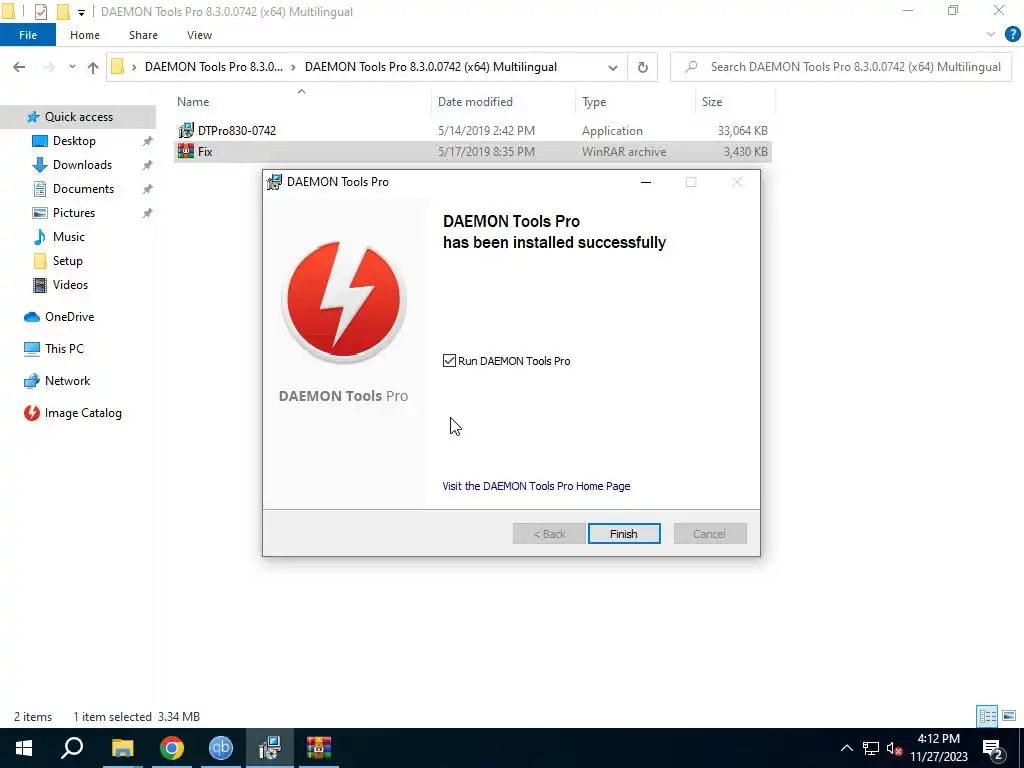Open the Setup folder in navigation pane
The height and width of the screenshot is (768, 1024).
click(67, 261)
